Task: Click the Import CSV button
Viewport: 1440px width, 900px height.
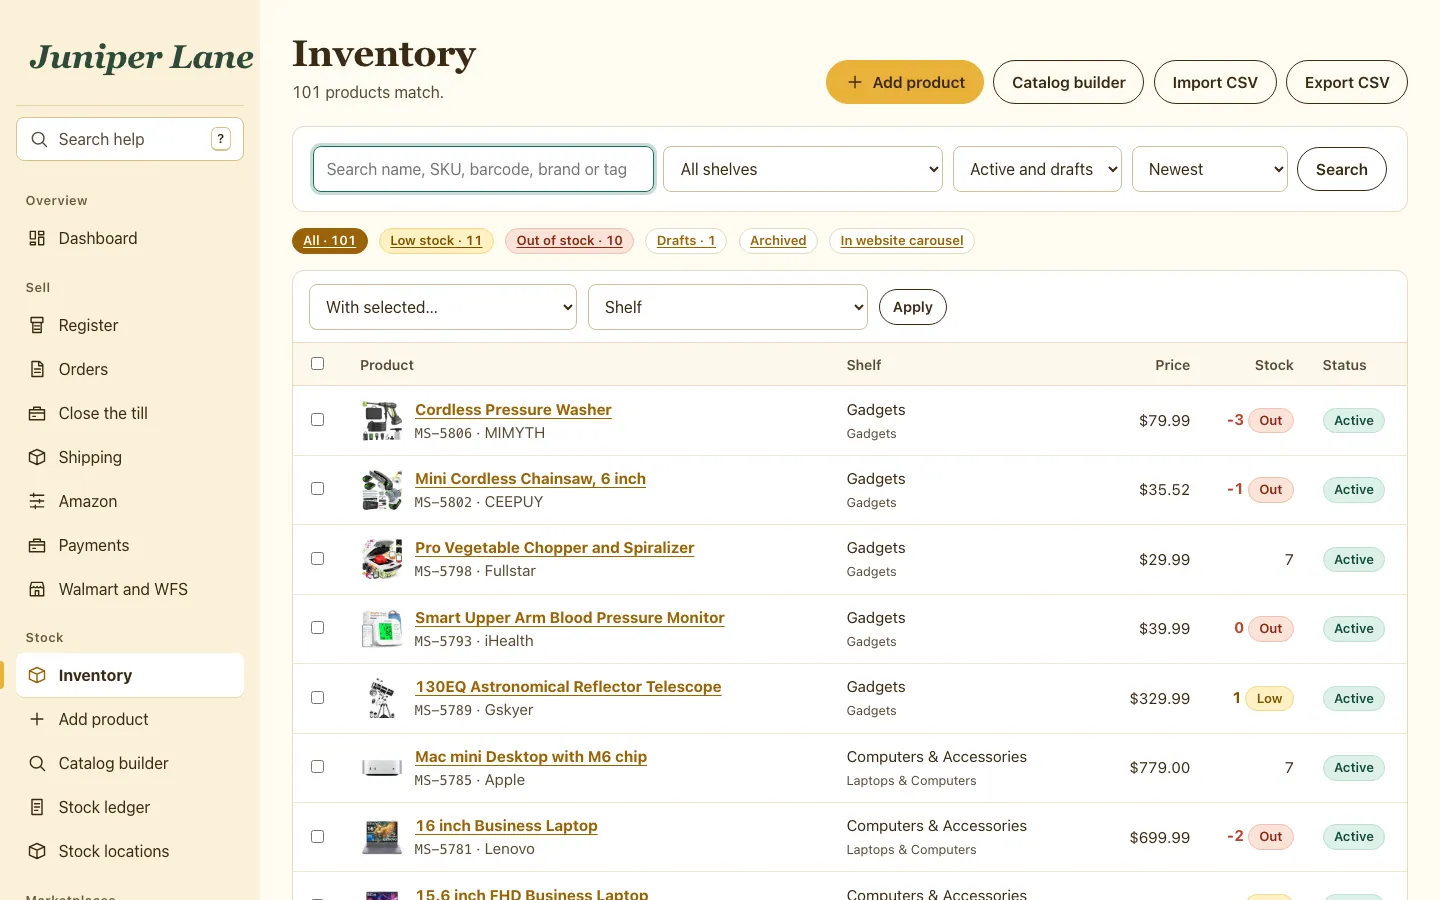Action: [x=1215, y=82]
